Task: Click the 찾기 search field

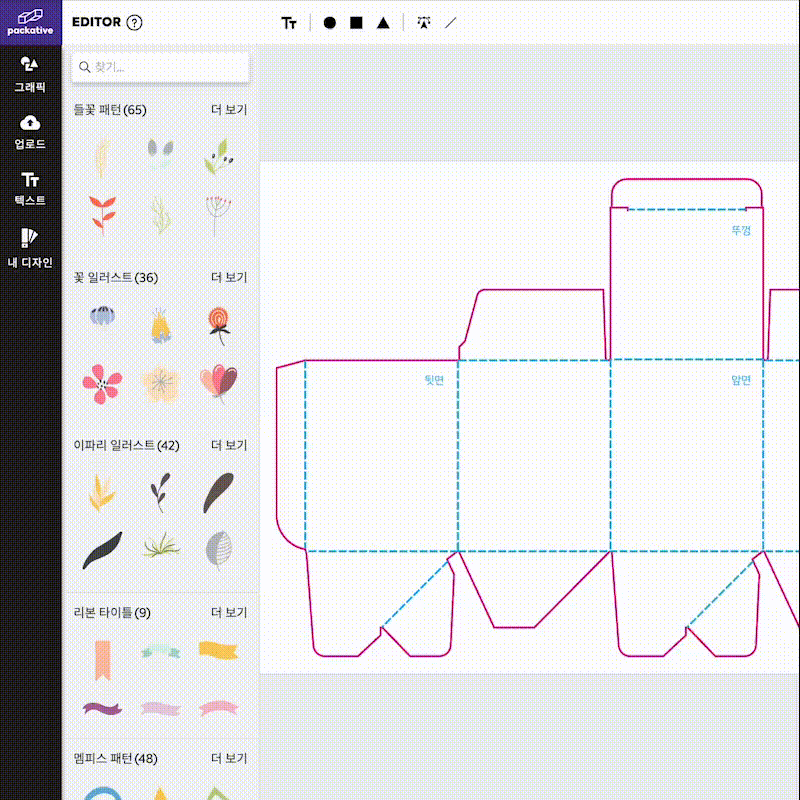Action: pos(160,67)
